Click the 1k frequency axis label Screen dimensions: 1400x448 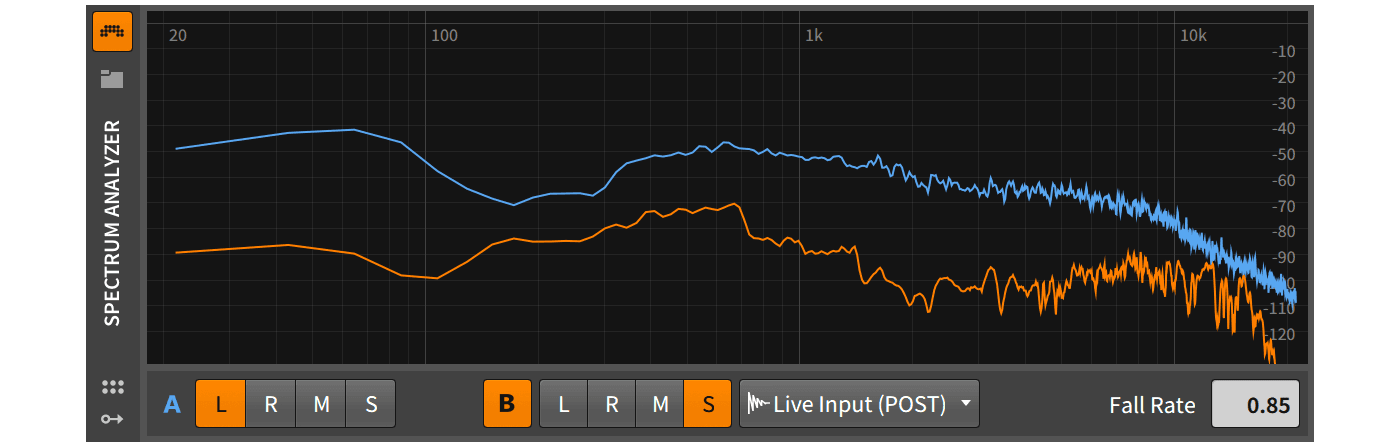pos(813,35)
